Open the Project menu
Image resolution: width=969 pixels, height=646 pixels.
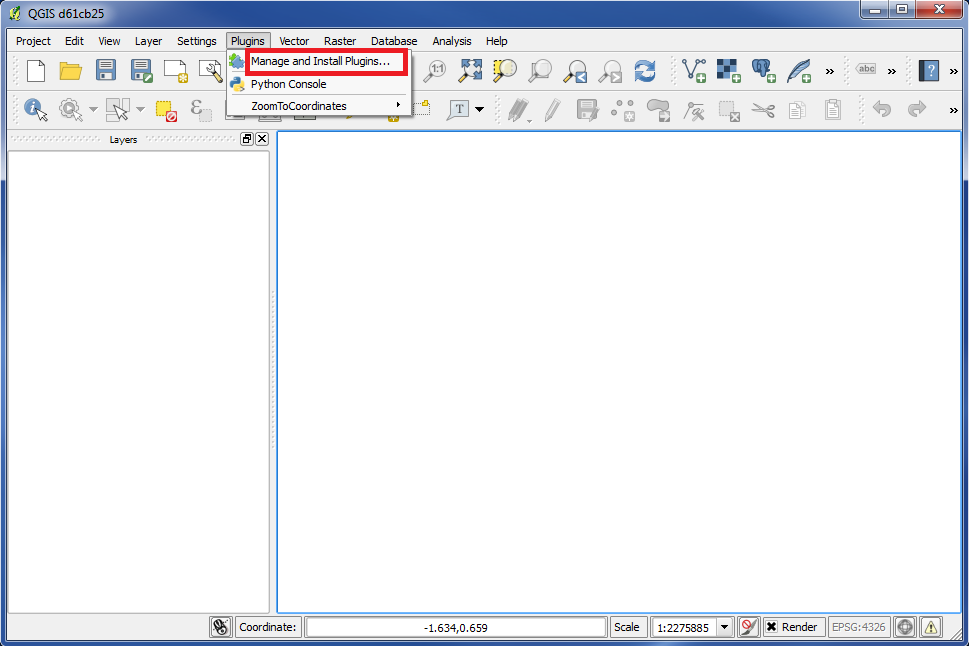[33, 41]
